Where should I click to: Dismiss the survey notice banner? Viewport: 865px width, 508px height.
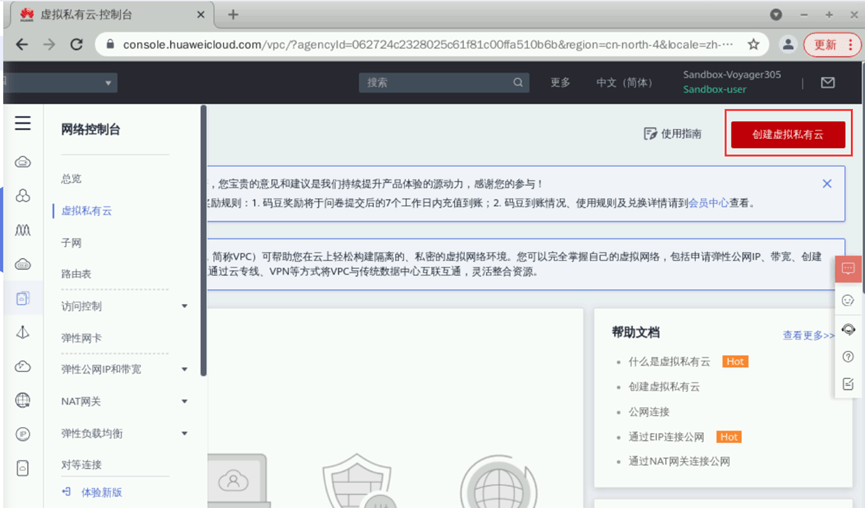coord(827,184)
